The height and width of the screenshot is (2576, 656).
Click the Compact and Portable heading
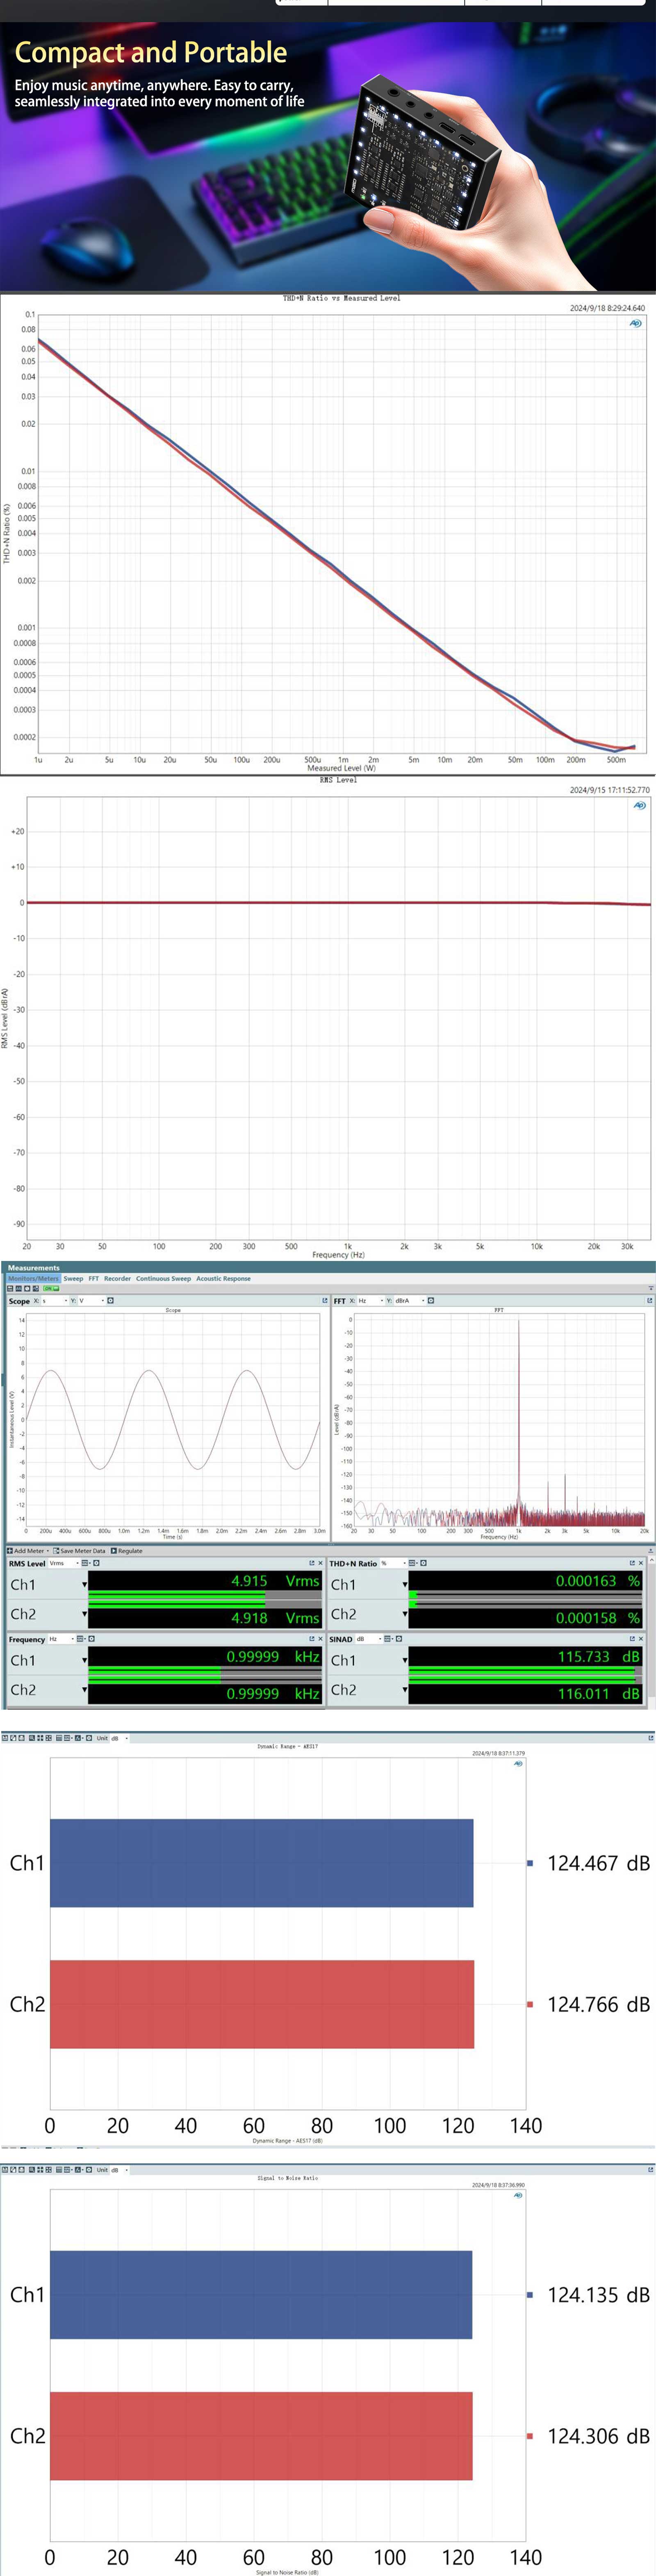[x=151, y=52]
